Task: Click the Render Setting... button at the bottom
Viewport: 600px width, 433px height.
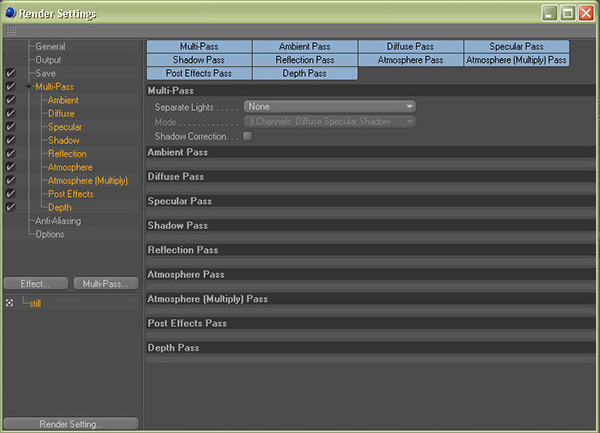Action: (x=70, y=424)
